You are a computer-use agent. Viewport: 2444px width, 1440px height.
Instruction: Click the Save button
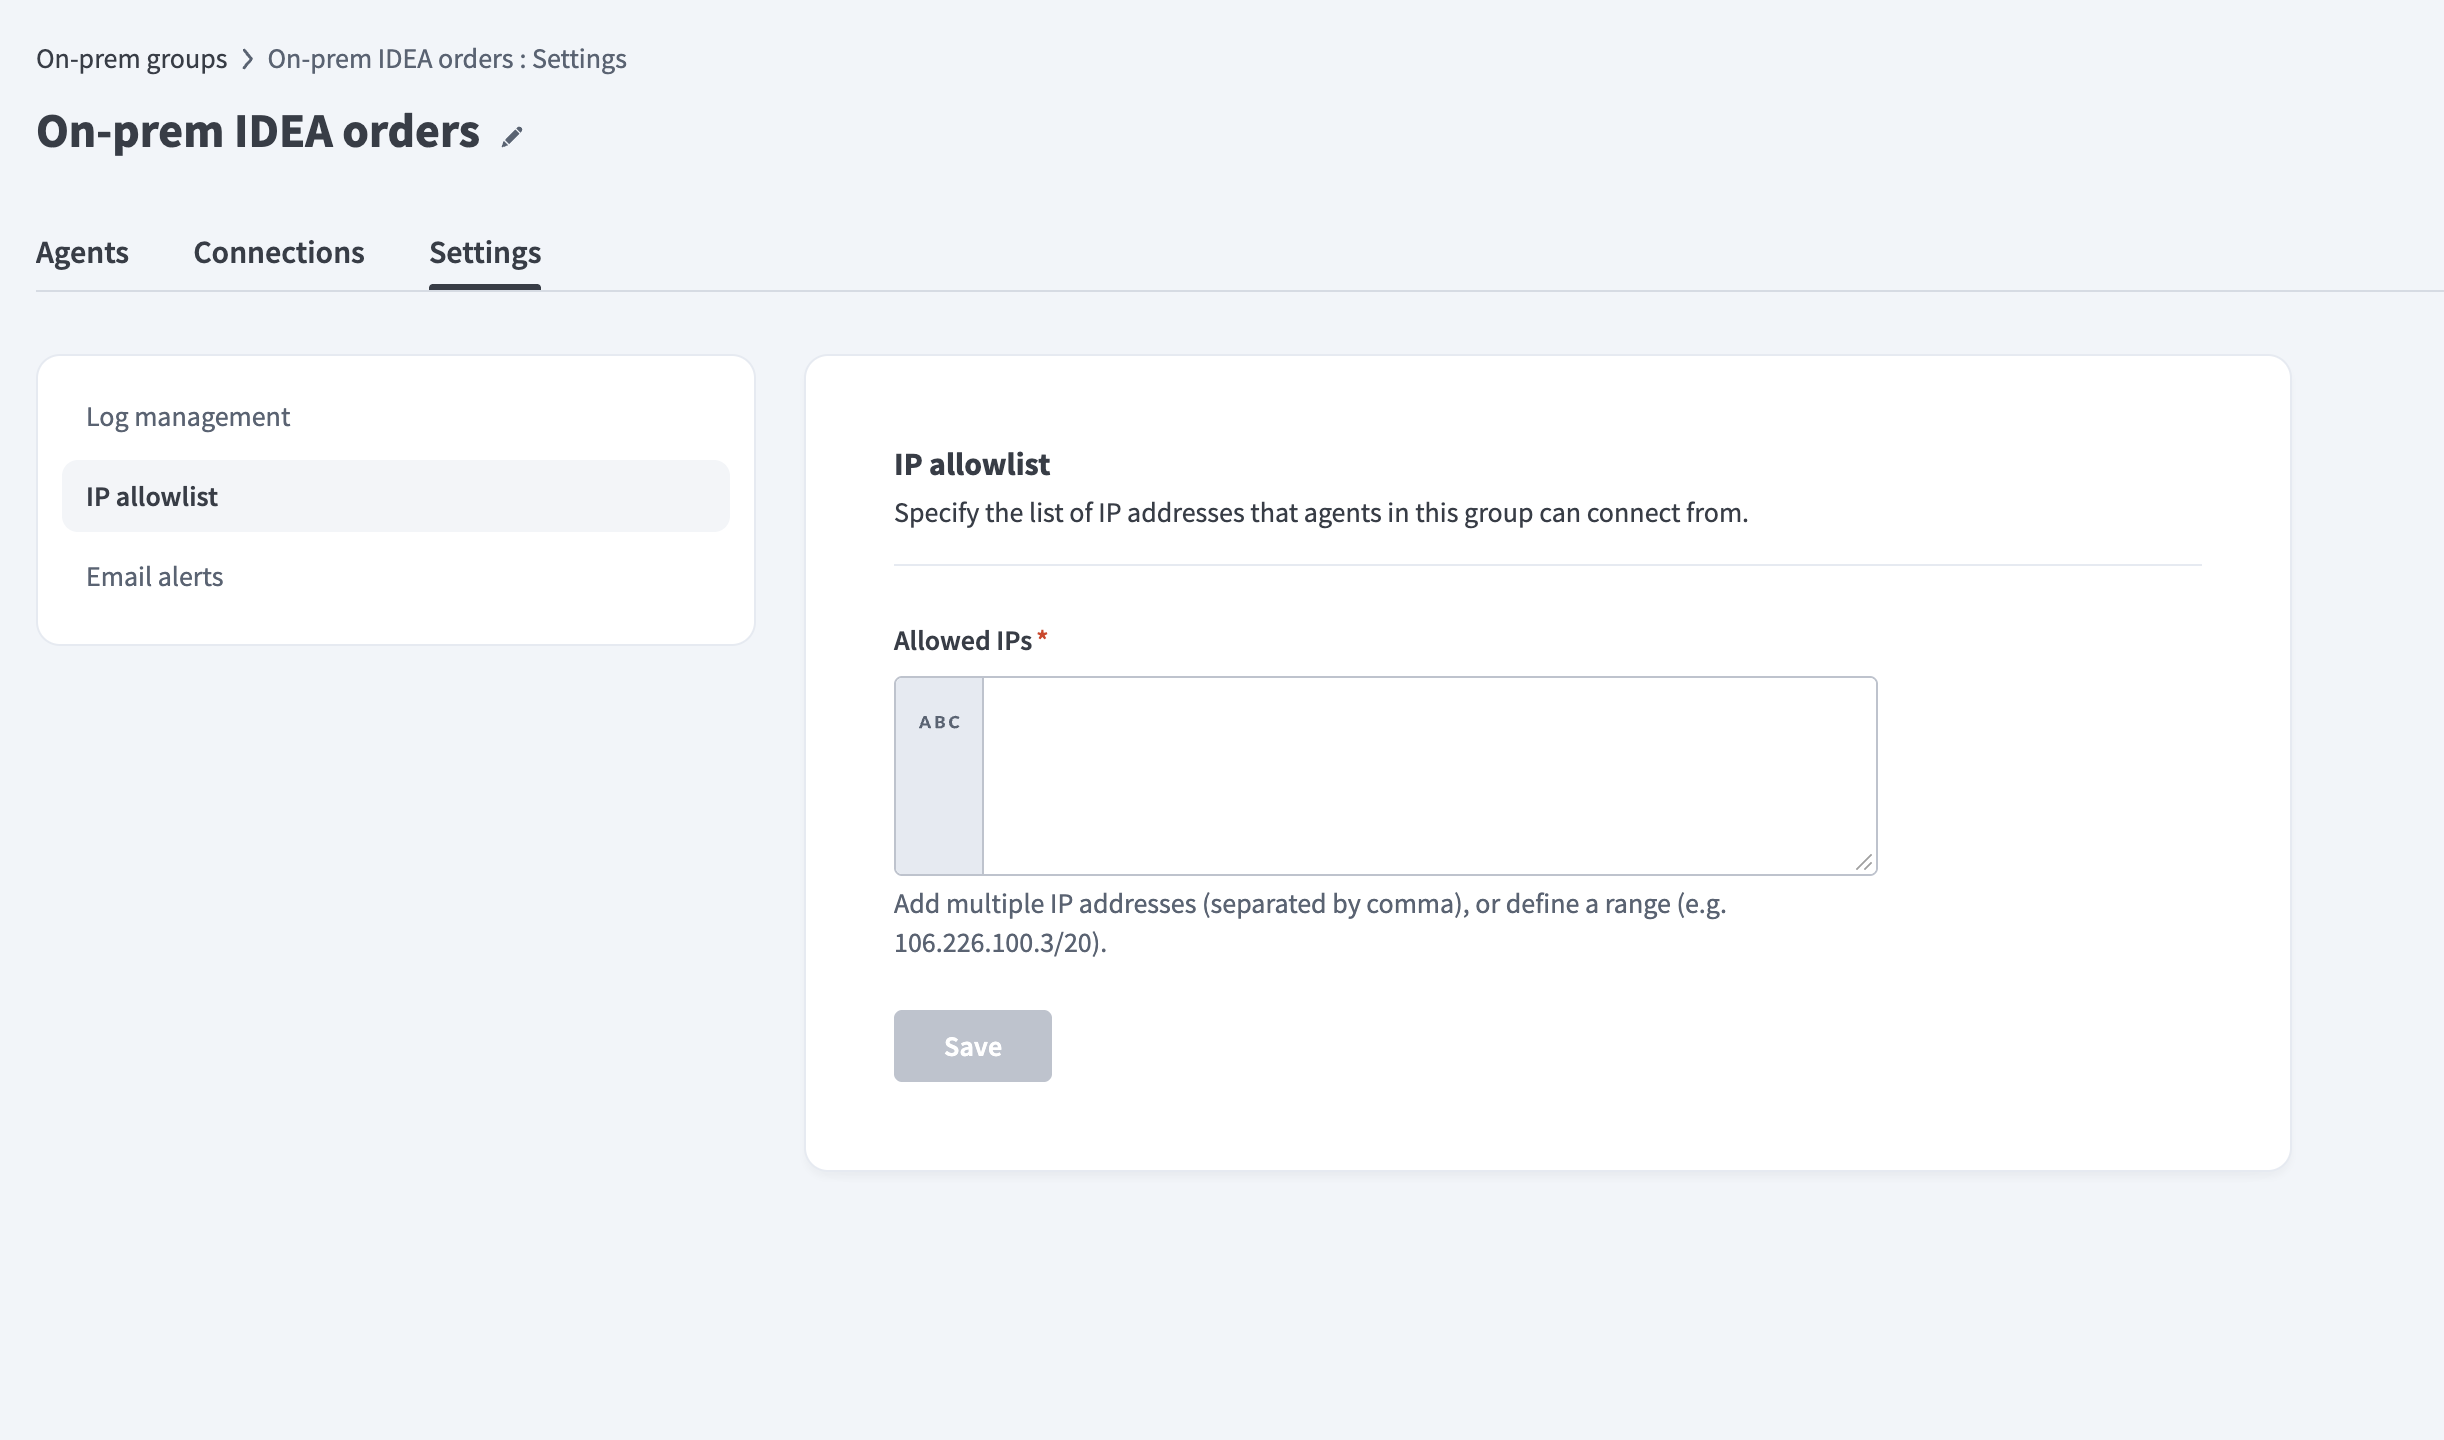(972, 1045)
